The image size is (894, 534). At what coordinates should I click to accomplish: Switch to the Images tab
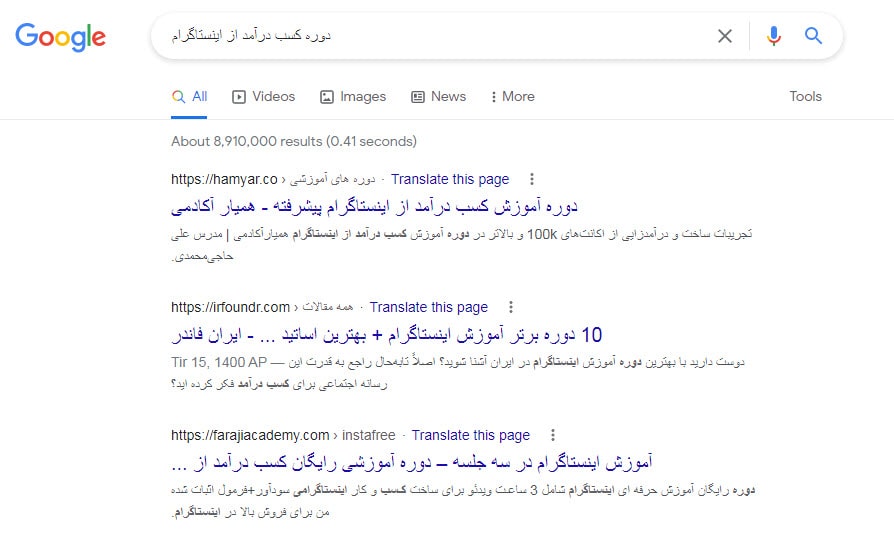pyautogui.click(x=353, y=96)
